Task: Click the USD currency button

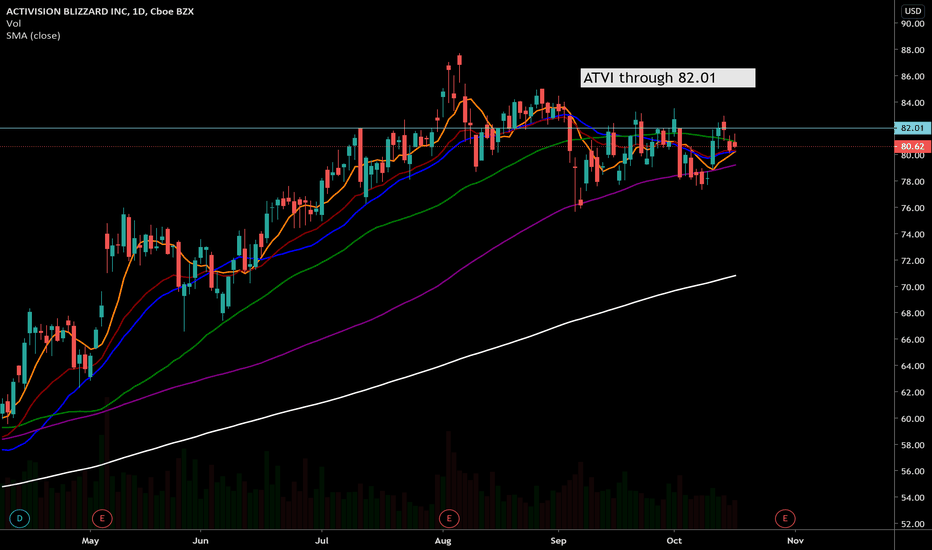Action: 913,11
